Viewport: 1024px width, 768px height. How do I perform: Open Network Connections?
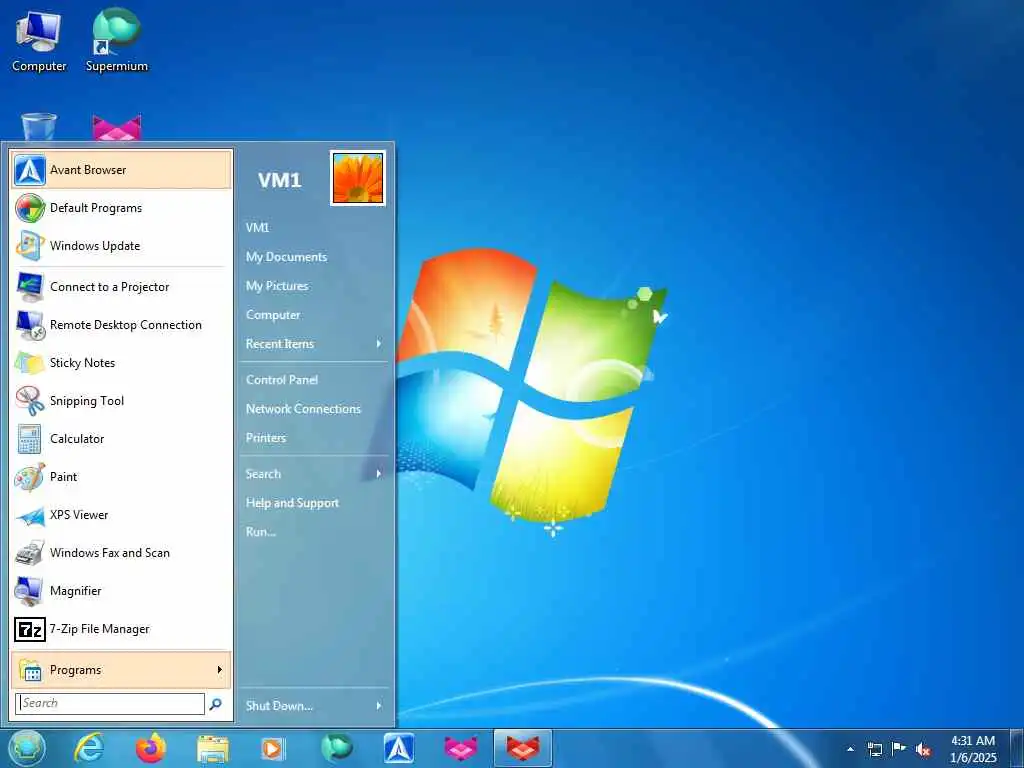[x=303, y=409]
